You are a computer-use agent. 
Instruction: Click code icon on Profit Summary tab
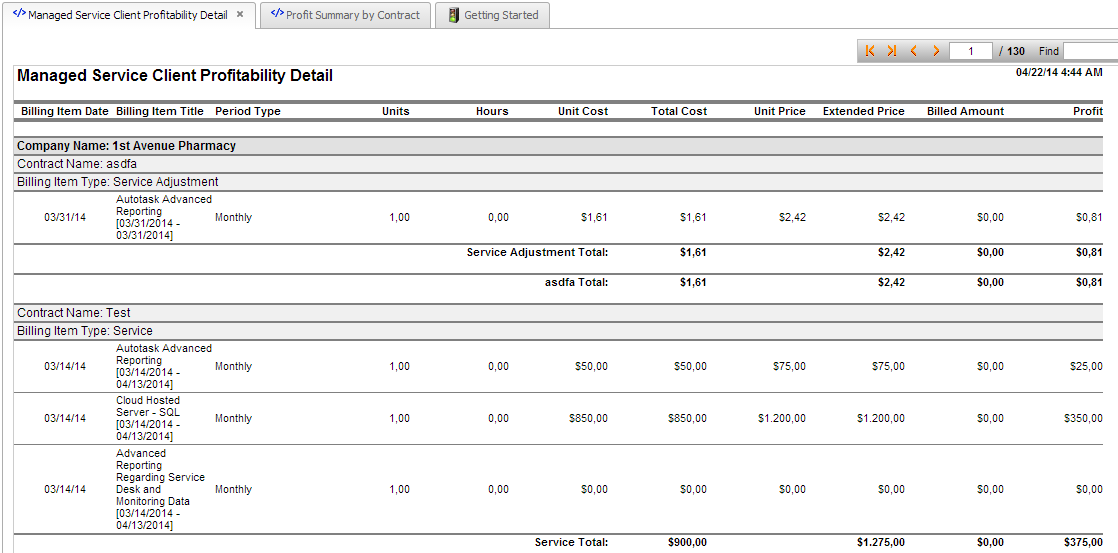click(x=277, y=15)
